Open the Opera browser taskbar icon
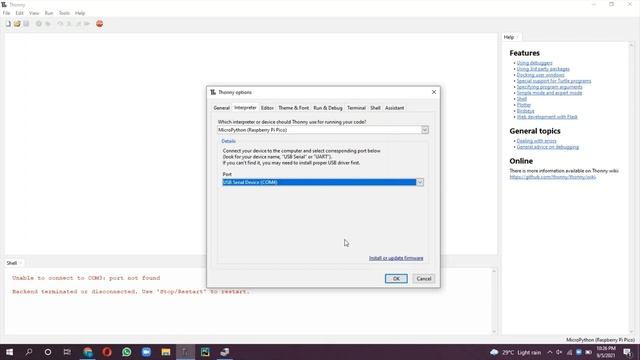640x360 pixels. (x=107, y=352)
